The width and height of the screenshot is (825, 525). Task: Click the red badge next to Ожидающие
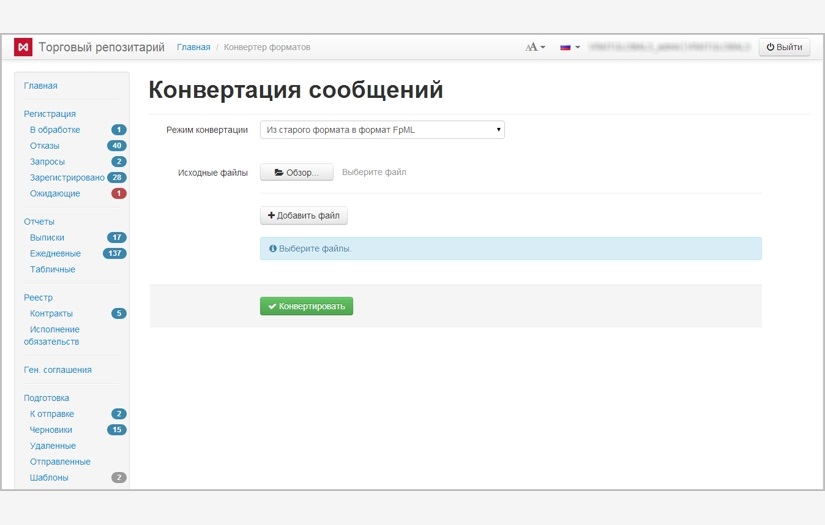coord(119,193)
